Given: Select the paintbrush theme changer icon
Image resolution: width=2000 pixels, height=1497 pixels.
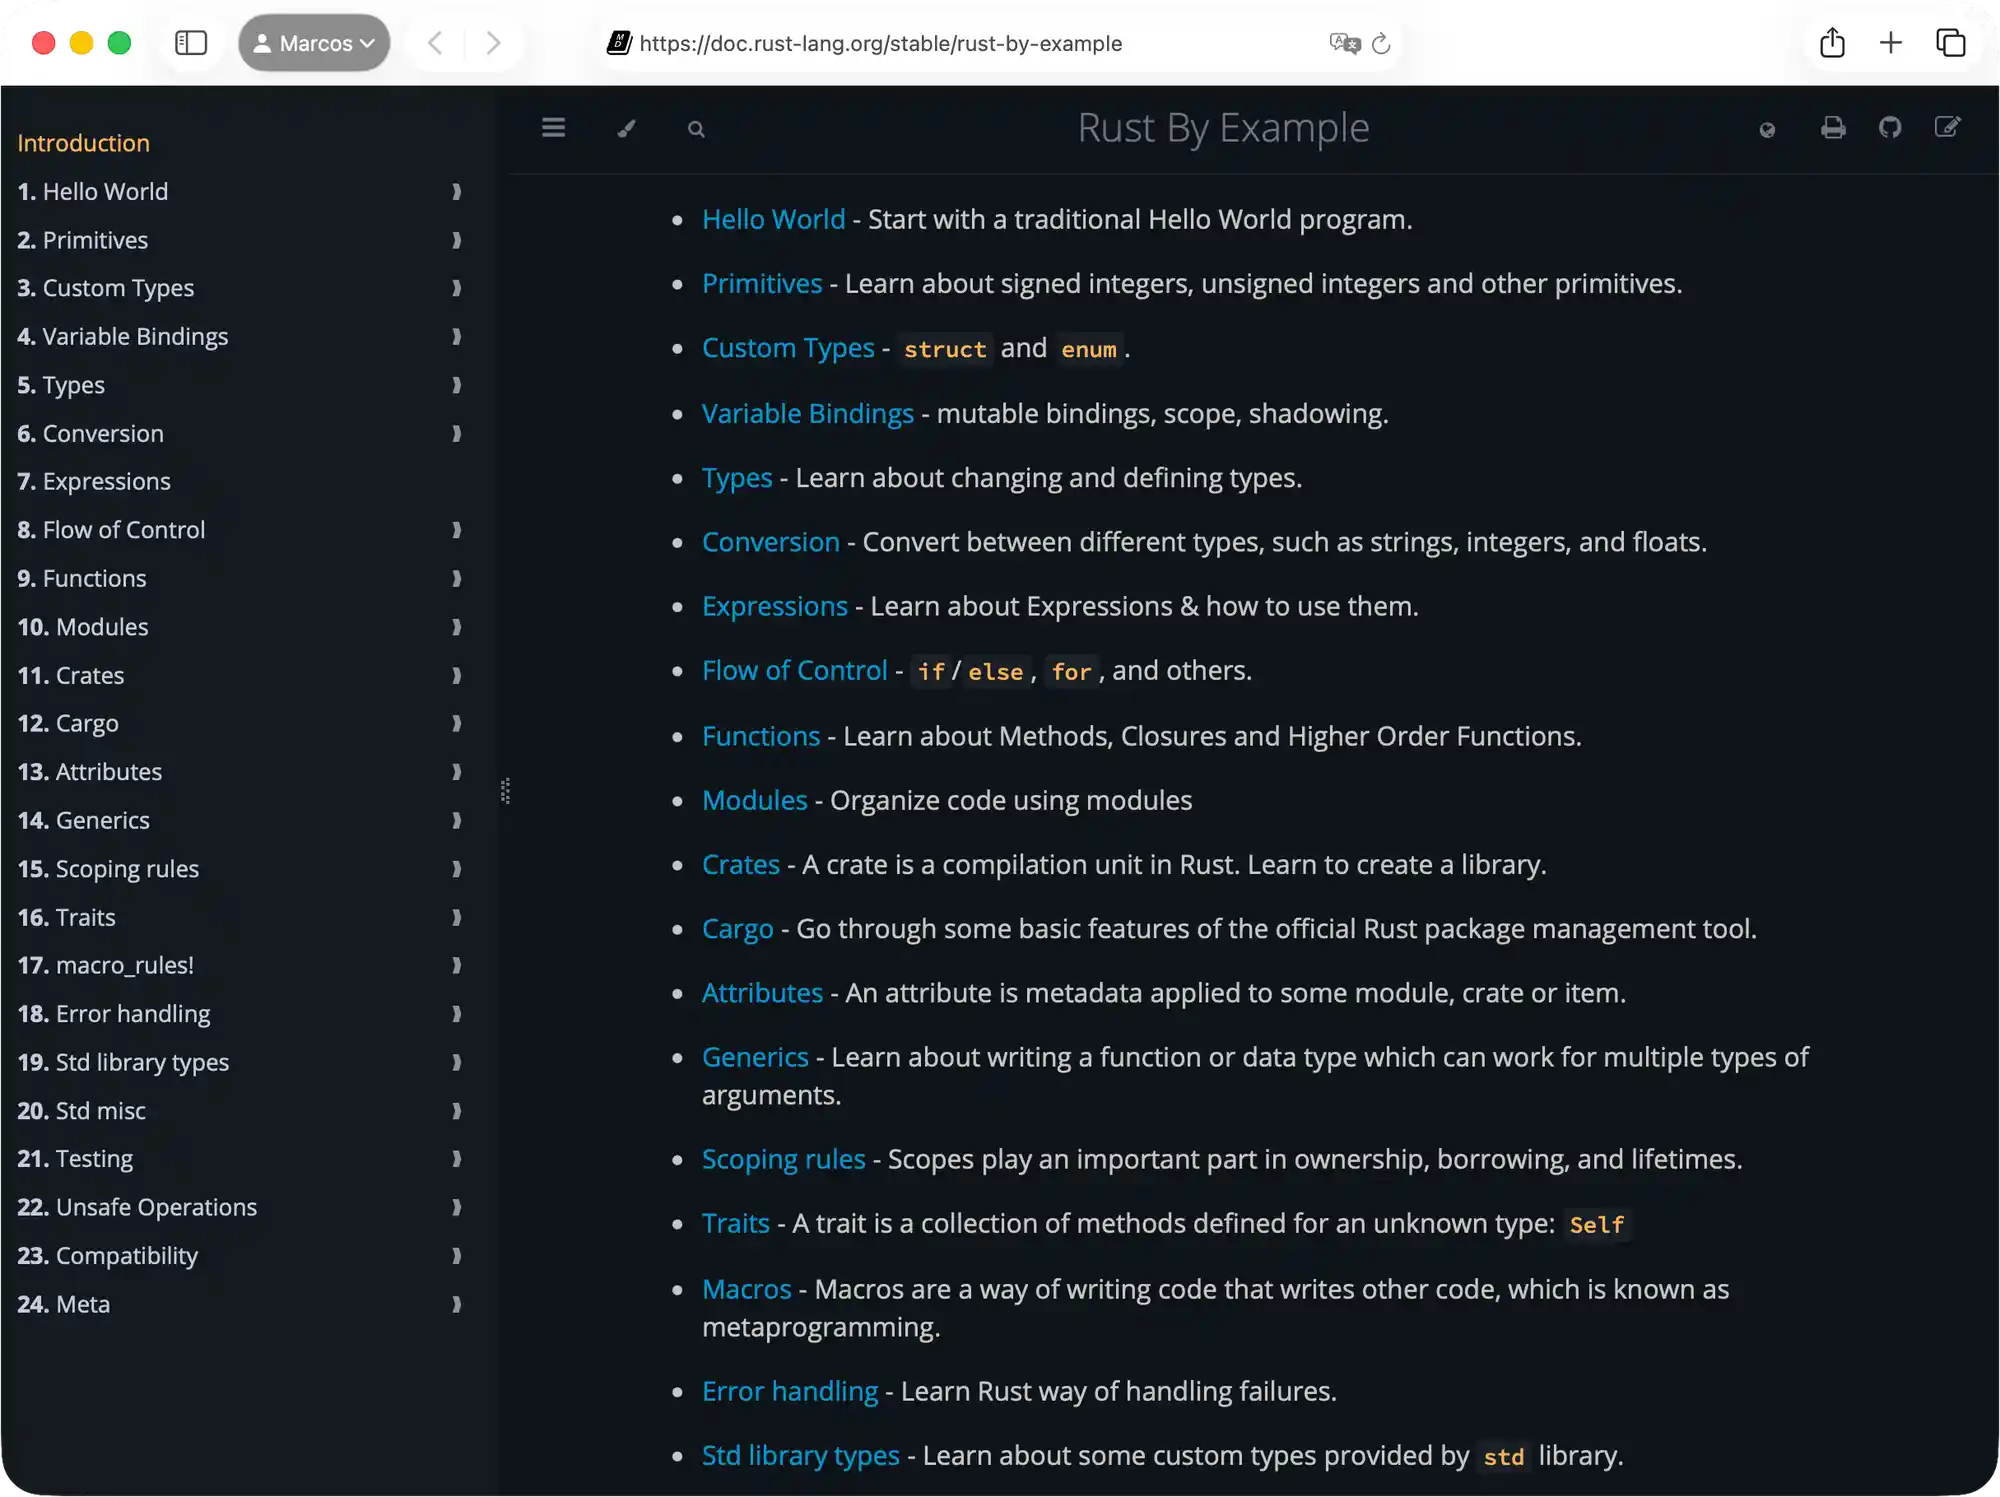Looking at the screenshot, I should pos(625,128).
